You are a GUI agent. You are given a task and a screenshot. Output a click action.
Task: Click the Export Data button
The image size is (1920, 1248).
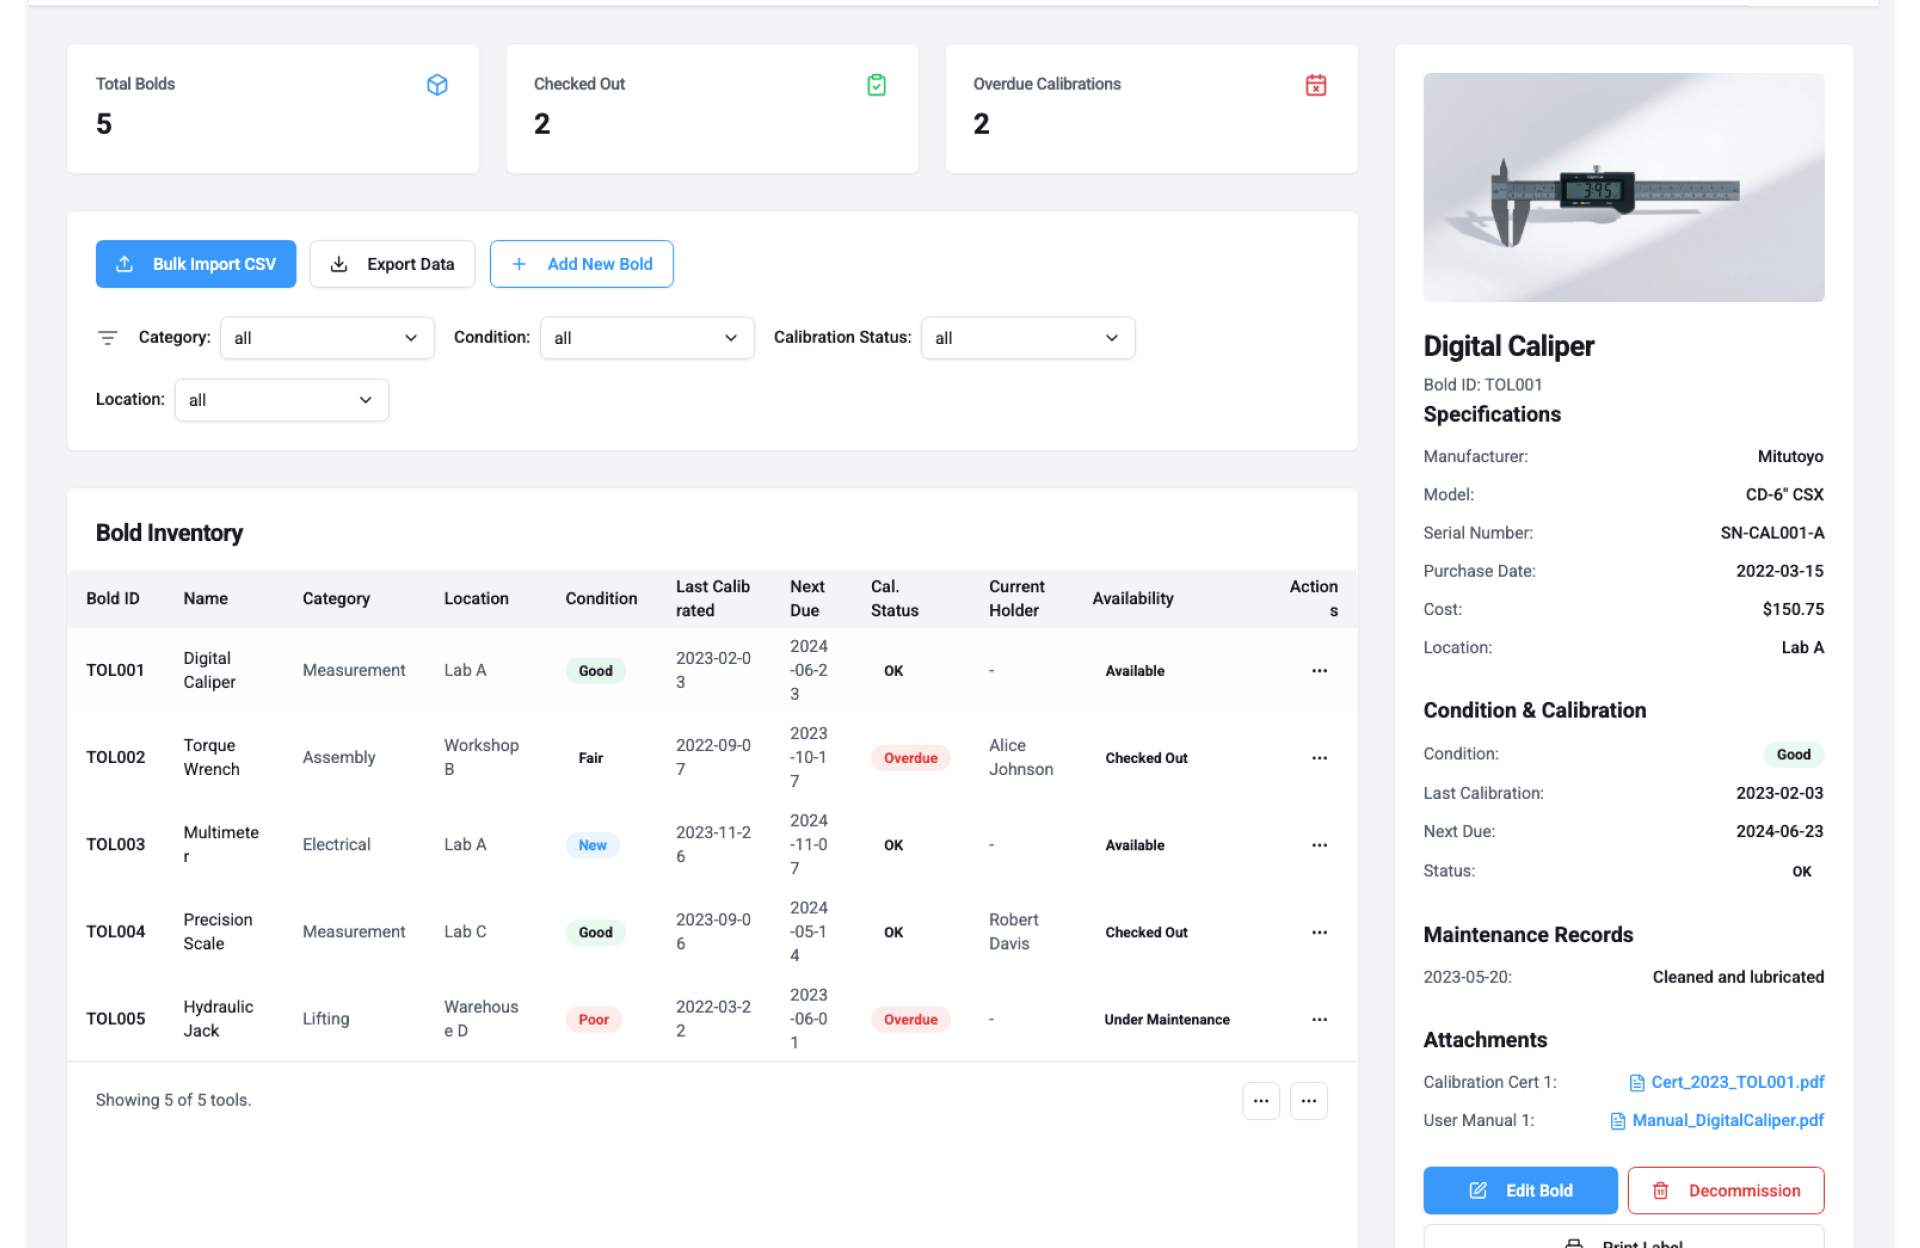point(392,264)
